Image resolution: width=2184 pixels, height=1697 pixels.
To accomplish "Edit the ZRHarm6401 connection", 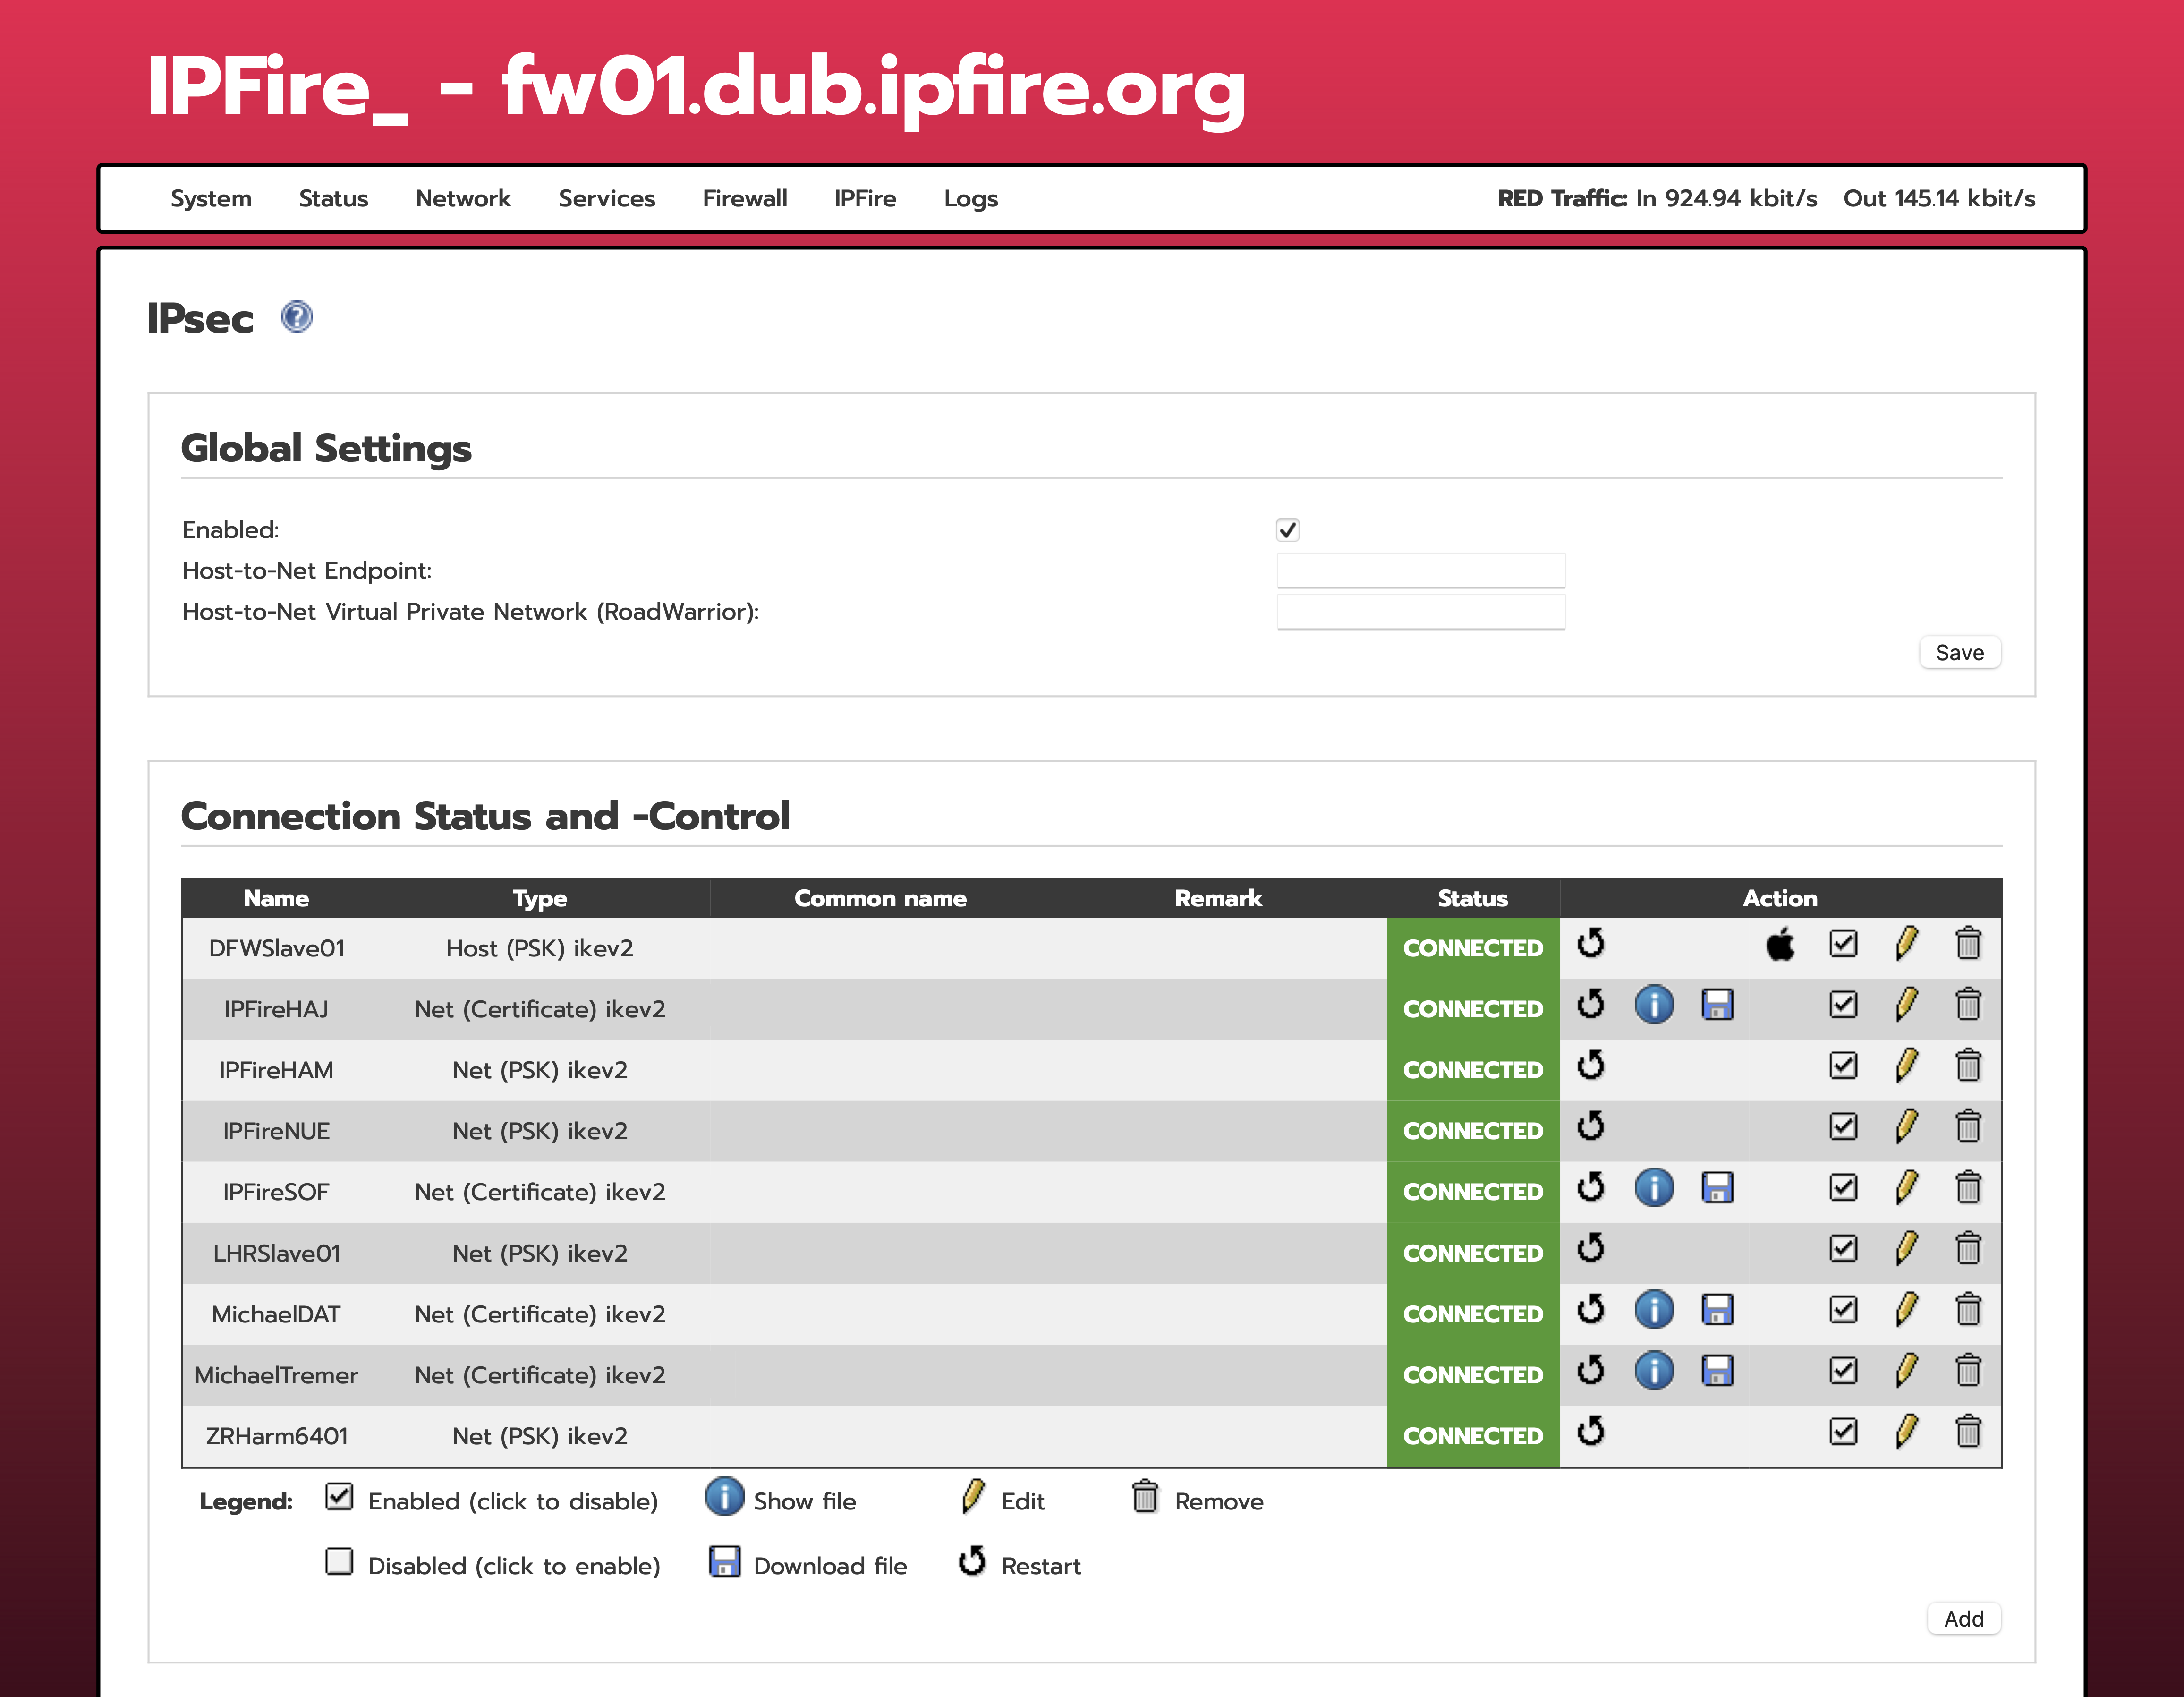I will (1906, 1431).
